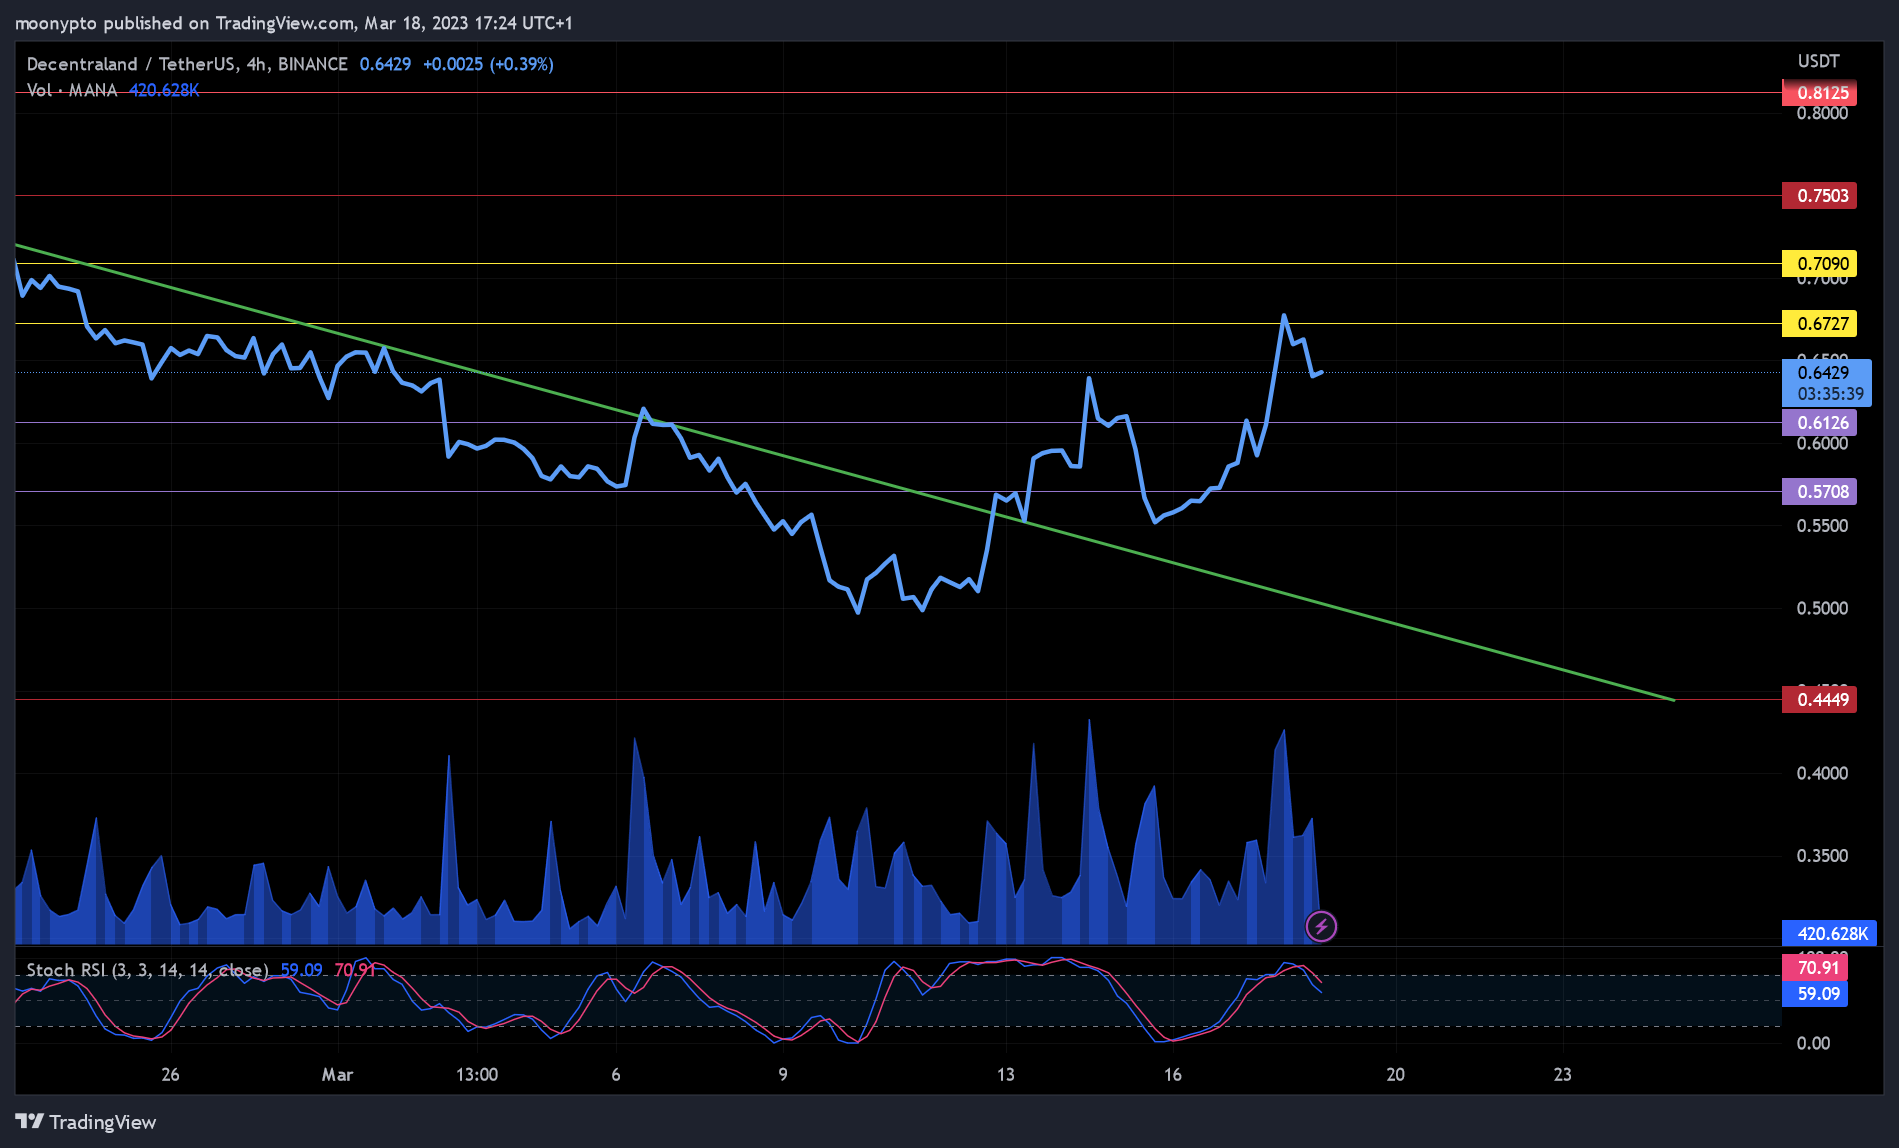The image size is (1899, 1148).
Task: Click the Decentraland / TetherUS symbol title
Action: pos(187,64)
